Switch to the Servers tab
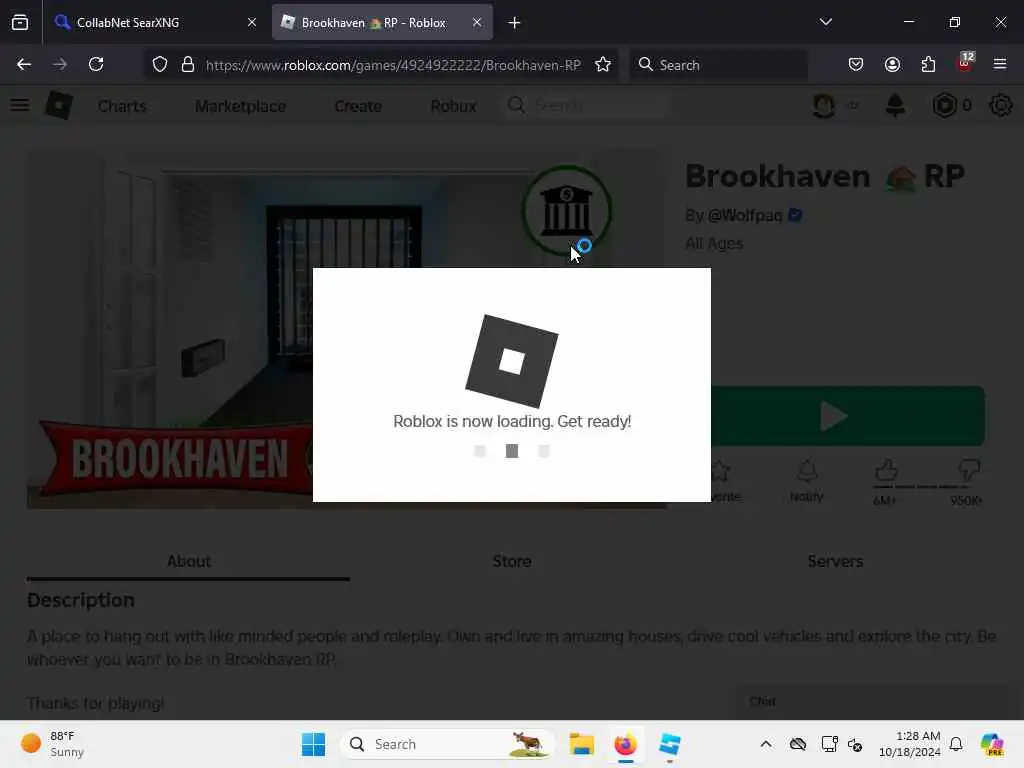This screenshot has height=768, width=1024. [x=835, y=561]
